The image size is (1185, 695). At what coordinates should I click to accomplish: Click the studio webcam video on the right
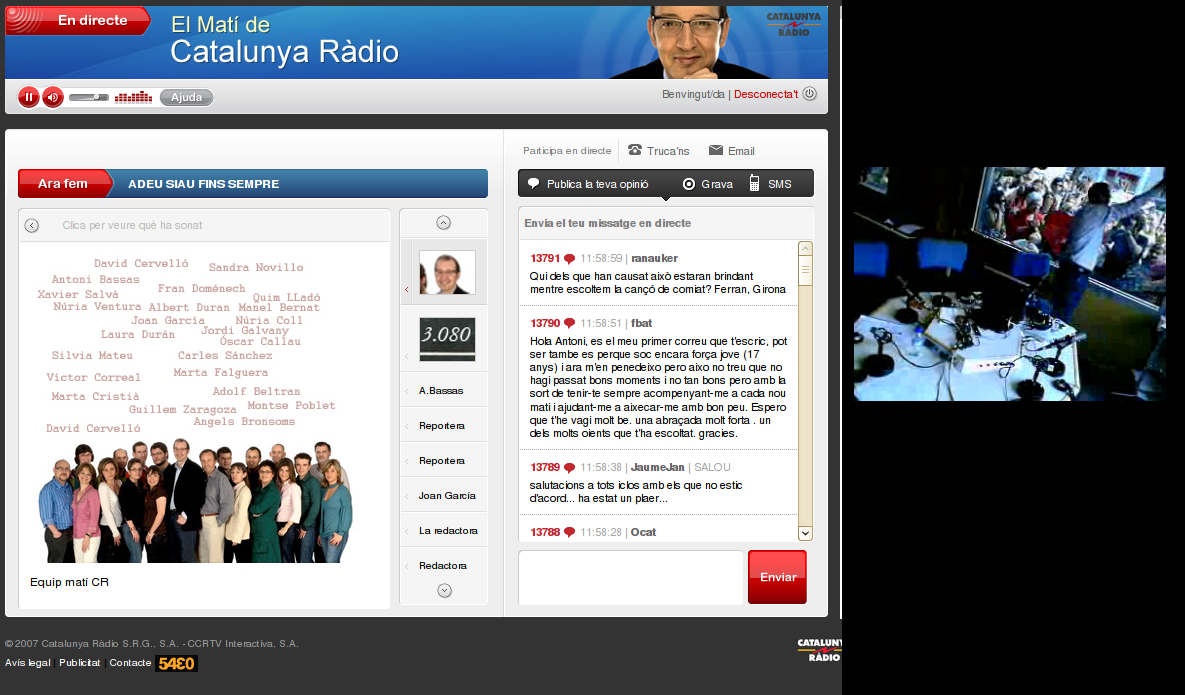[x=1010, y=284]
